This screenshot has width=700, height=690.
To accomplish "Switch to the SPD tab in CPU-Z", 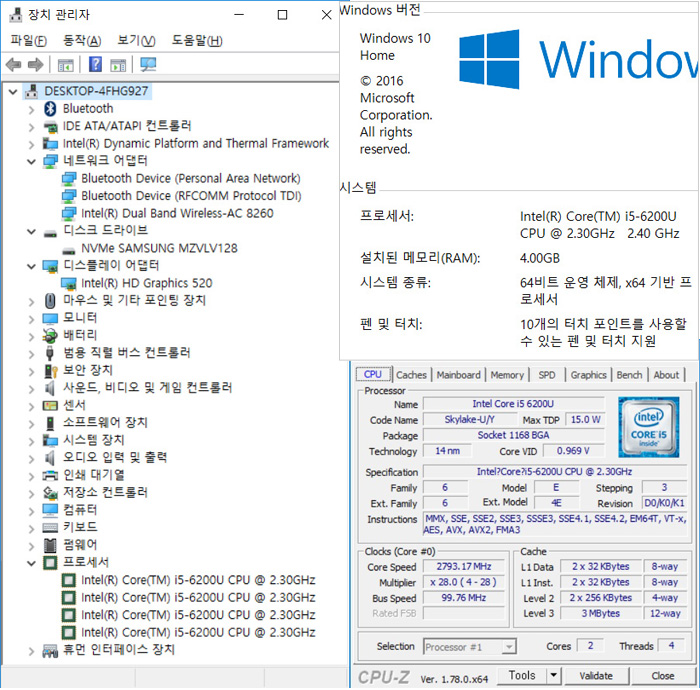I will click(547, 375).
